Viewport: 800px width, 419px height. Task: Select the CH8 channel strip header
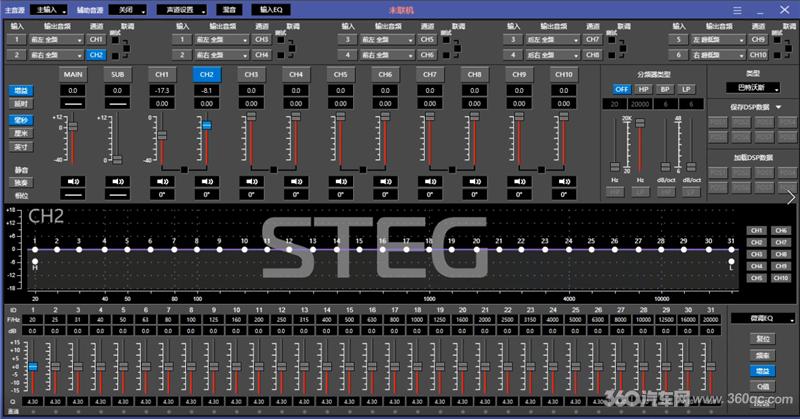click(x=474, y=75)
